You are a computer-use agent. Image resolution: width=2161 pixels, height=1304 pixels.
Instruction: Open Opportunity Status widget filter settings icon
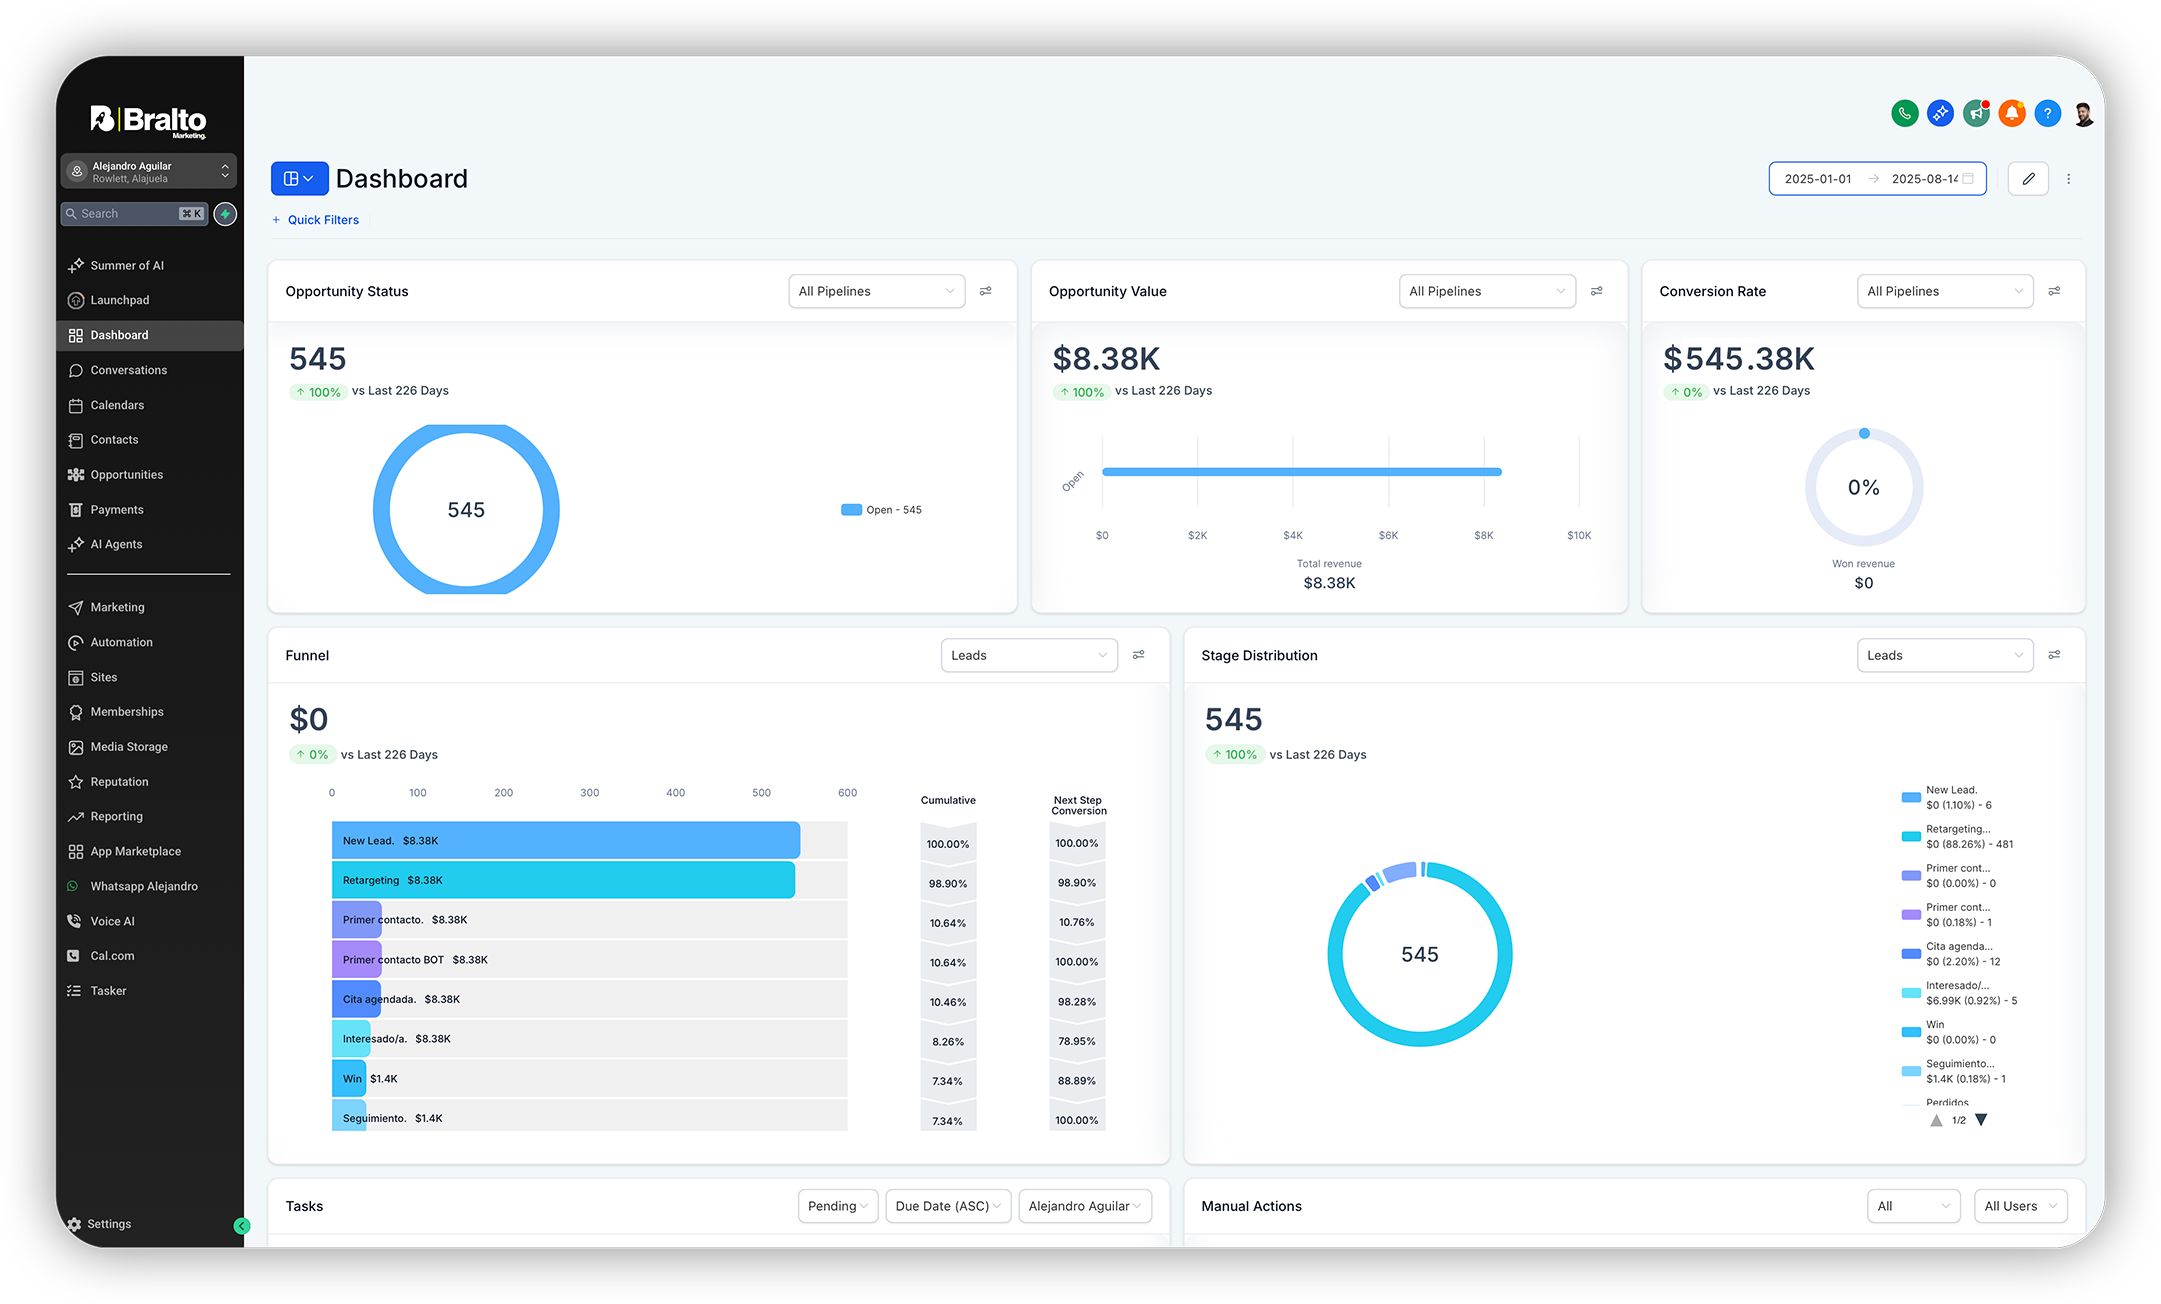985,291
